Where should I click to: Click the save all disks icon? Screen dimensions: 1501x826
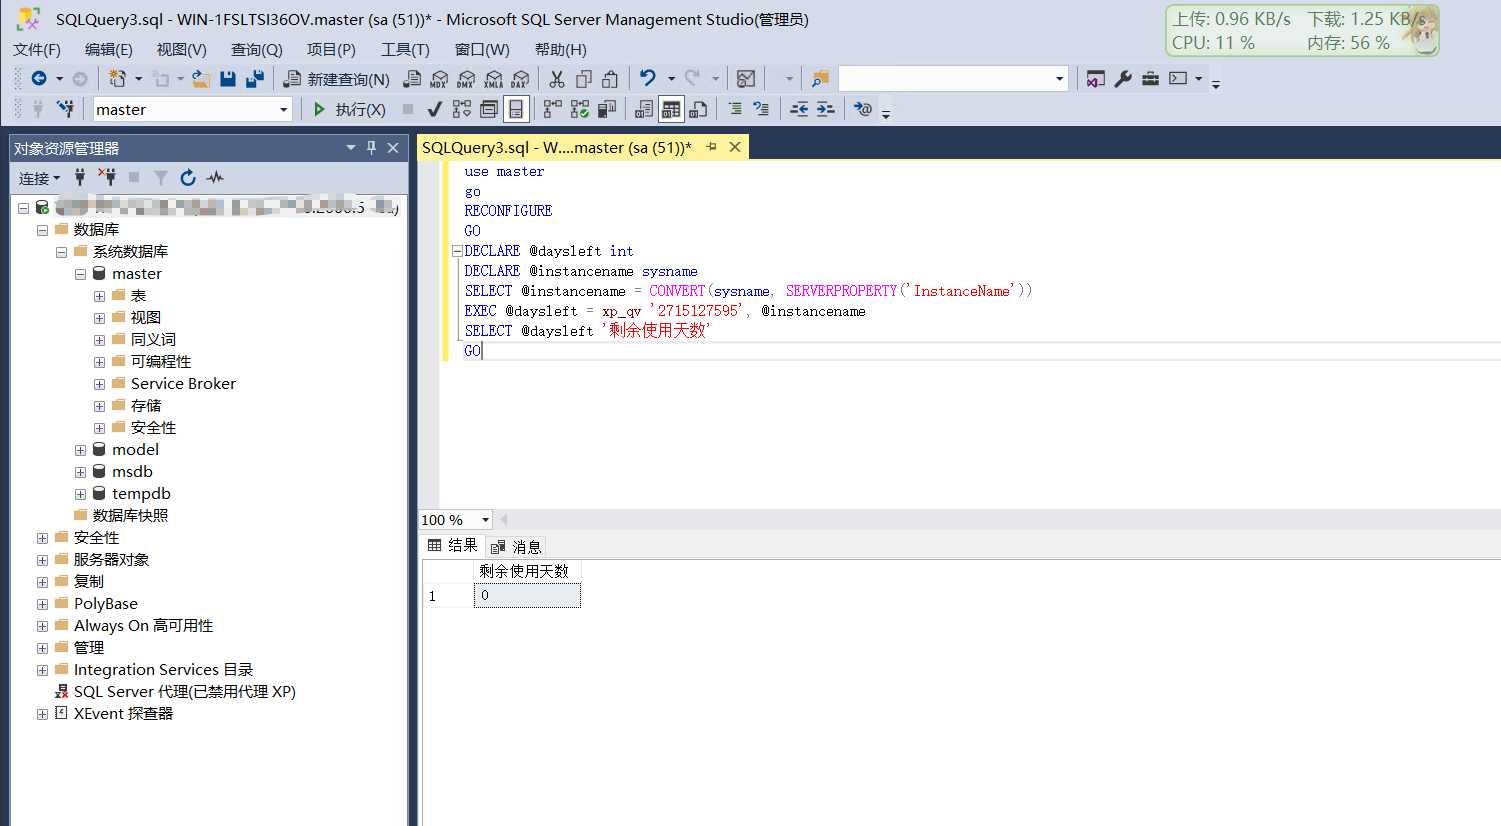[255, 79]
